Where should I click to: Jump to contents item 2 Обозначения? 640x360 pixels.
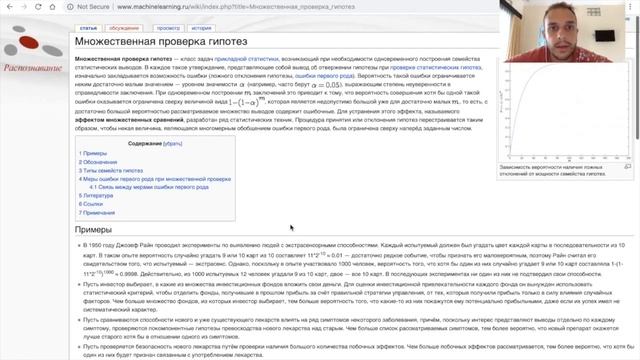click(x=98, y=162)
